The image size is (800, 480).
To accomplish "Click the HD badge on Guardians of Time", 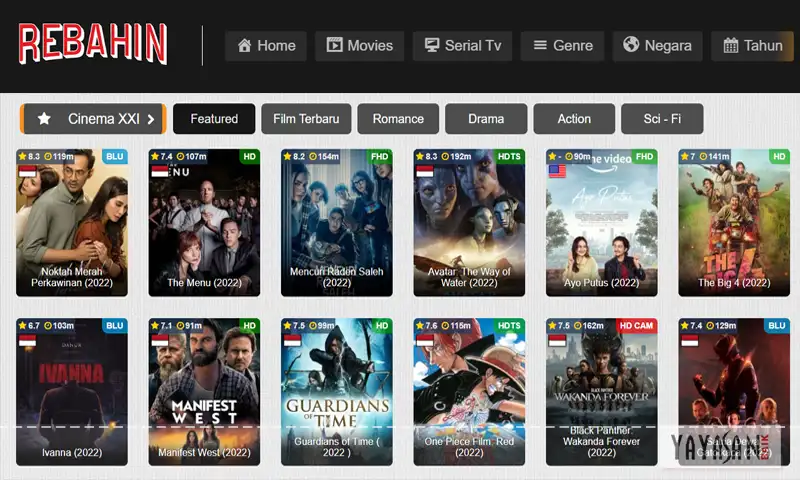I will 382,325.
